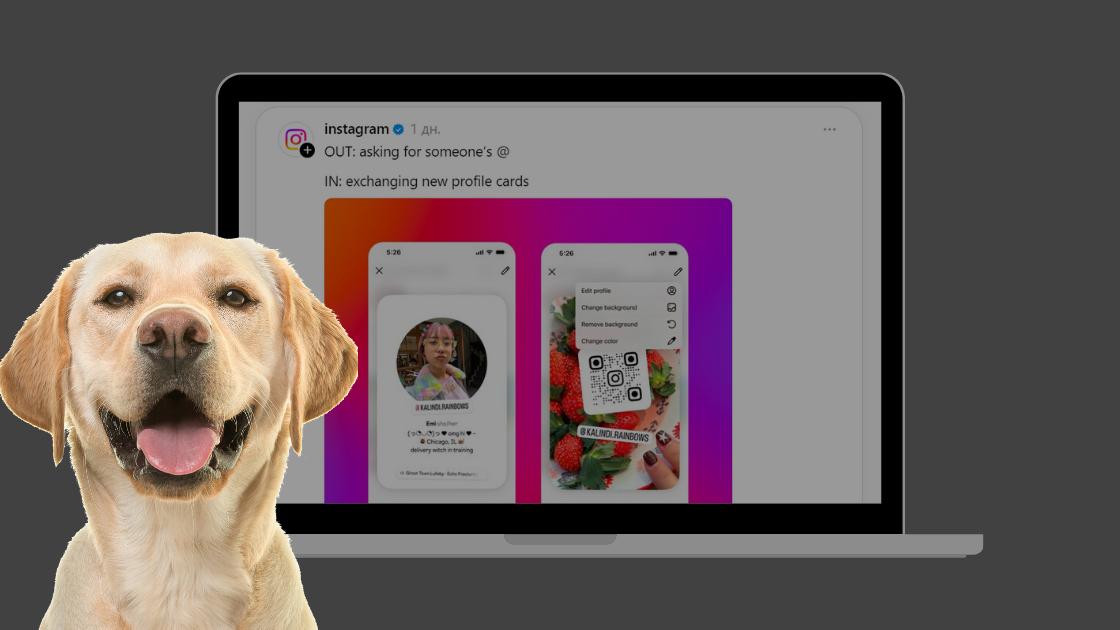Viewport: 1120px width, 630px height.
Task: Close the right phone screen with X
Action: [x=552, y=272]
